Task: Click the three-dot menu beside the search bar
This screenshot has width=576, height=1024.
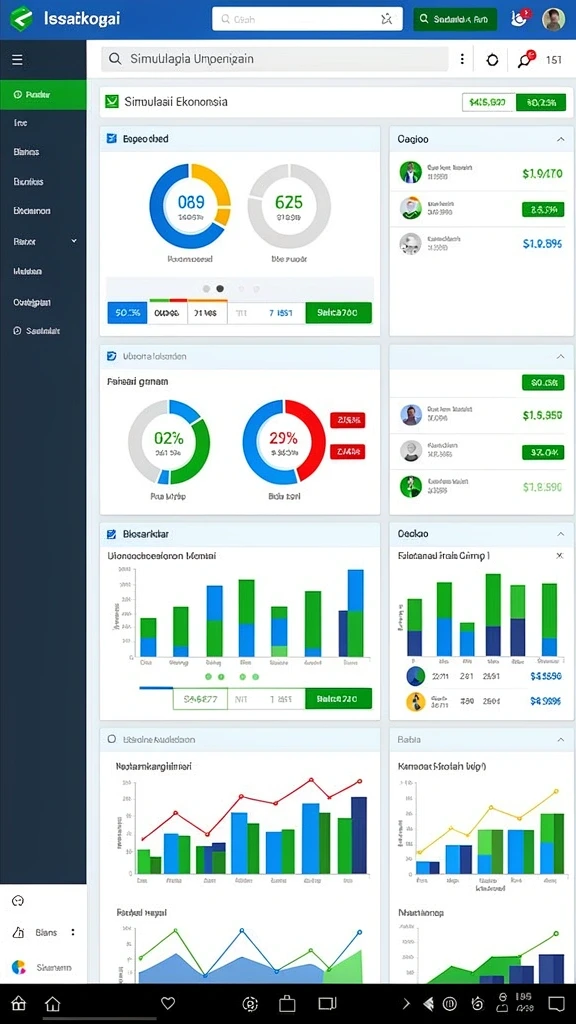Action: 462,59
